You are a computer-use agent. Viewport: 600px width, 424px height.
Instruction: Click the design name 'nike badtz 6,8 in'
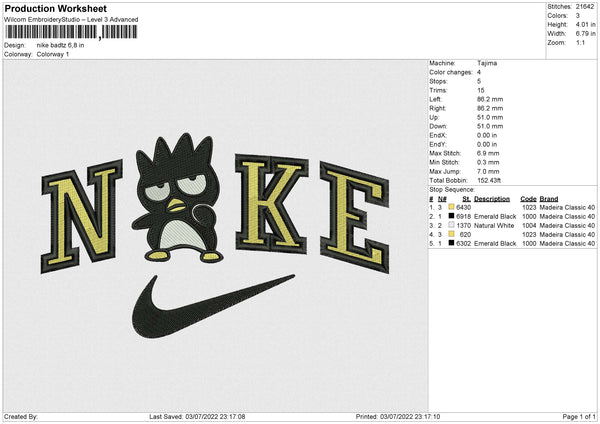click(x=60, y=45)
